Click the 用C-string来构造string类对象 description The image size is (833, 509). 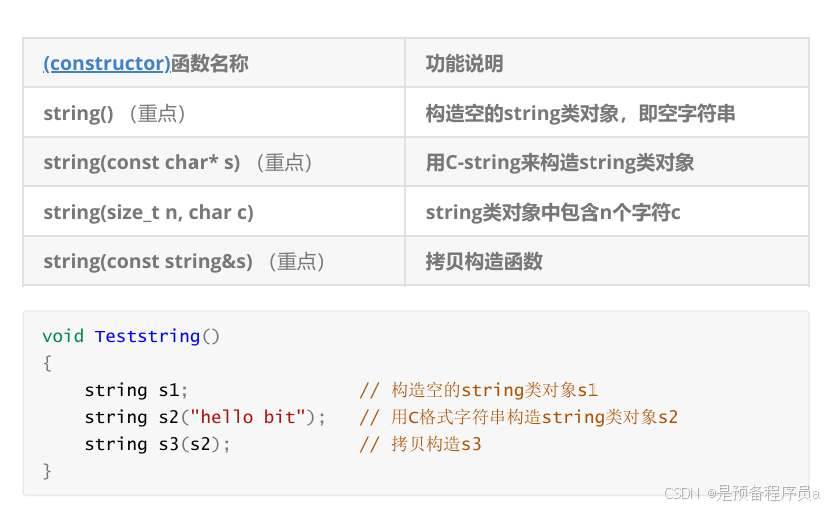pos(559,163)
